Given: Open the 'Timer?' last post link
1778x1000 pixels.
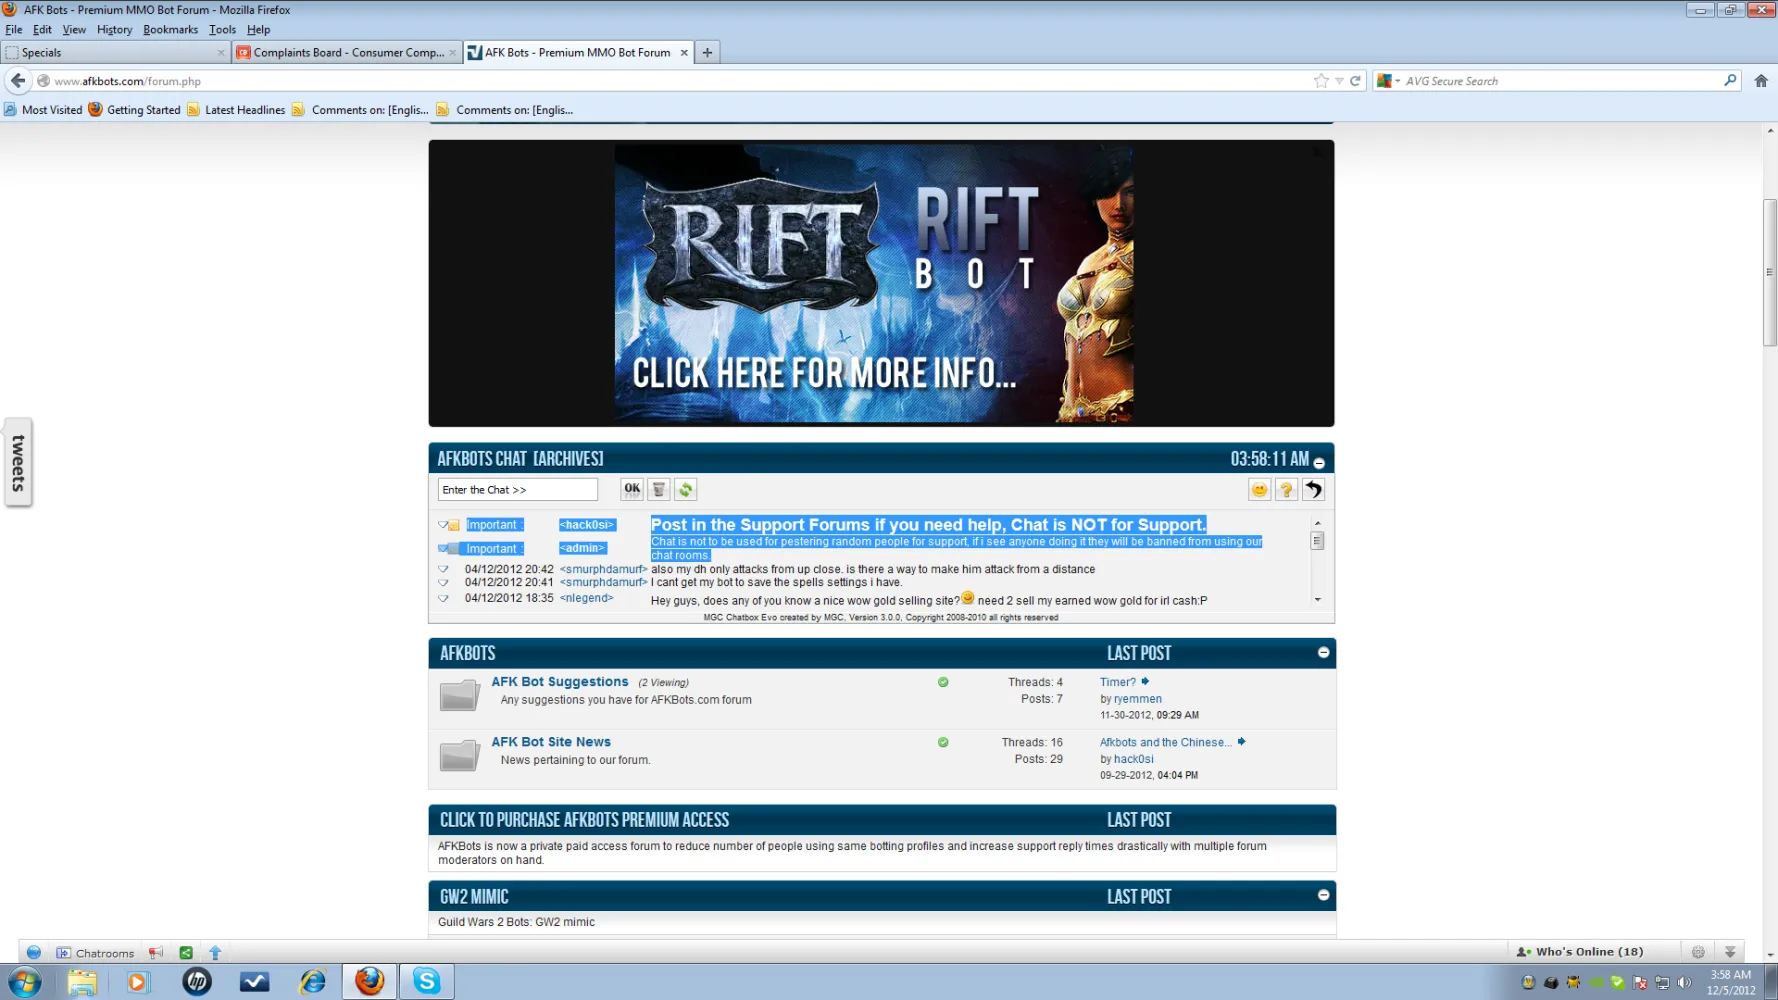Looking at the screenshot, I should [1117, 682].
